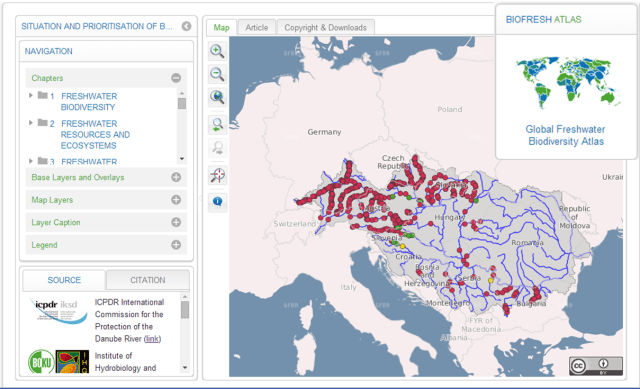Click chapters list scroll down arrow
The image size is (640, 389).
[x=182, y=159]
